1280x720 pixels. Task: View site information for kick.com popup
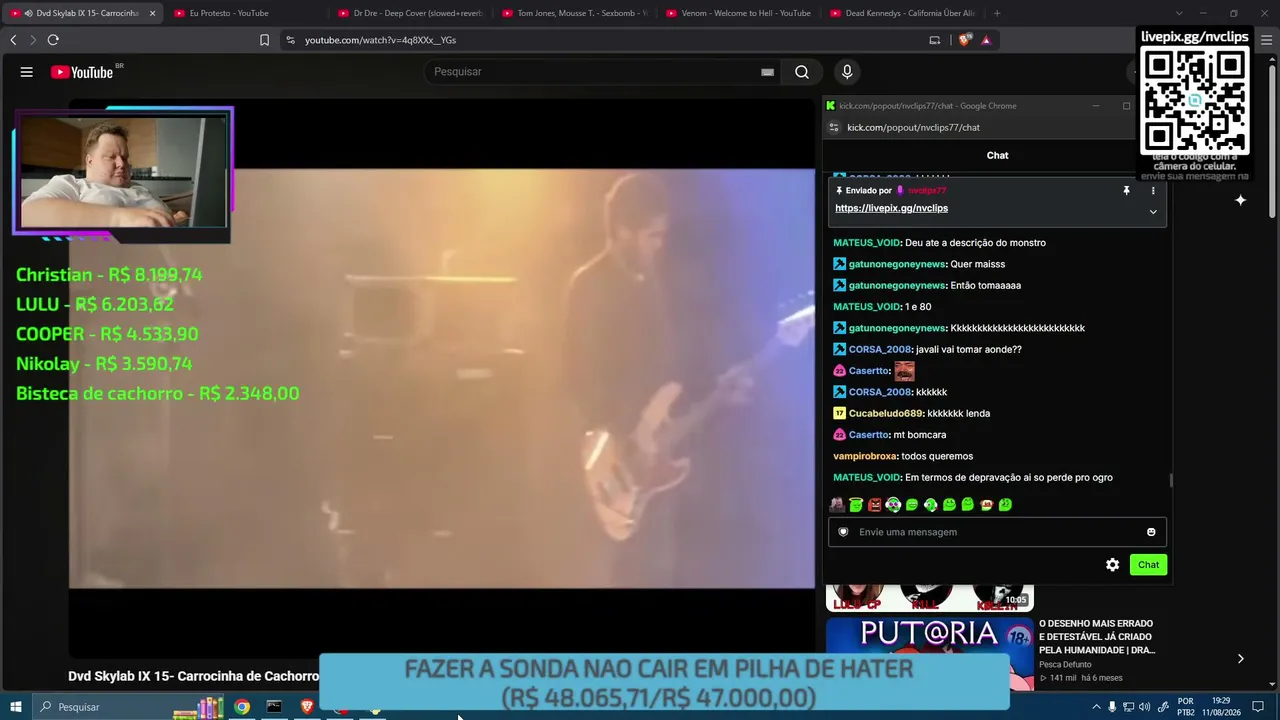coord(834,127)
